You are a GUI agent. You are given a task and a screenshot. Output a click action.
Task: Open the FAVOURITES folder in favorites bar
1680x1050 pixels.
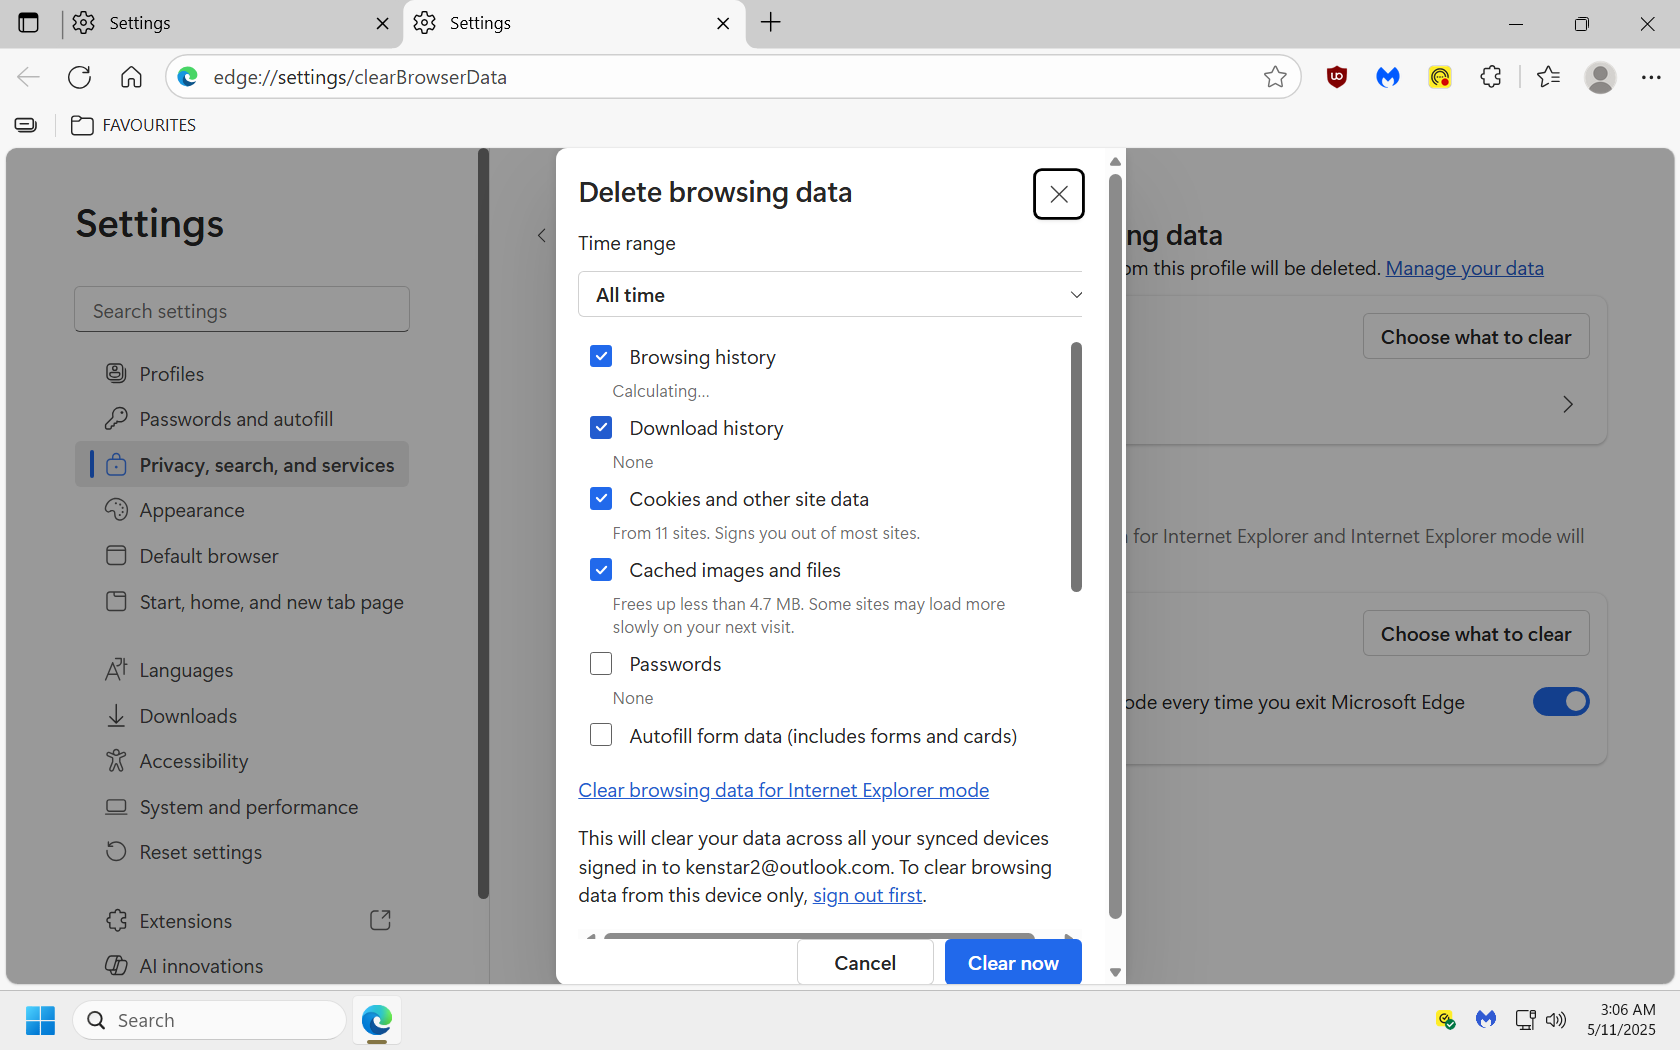click(x=134, y=125)
